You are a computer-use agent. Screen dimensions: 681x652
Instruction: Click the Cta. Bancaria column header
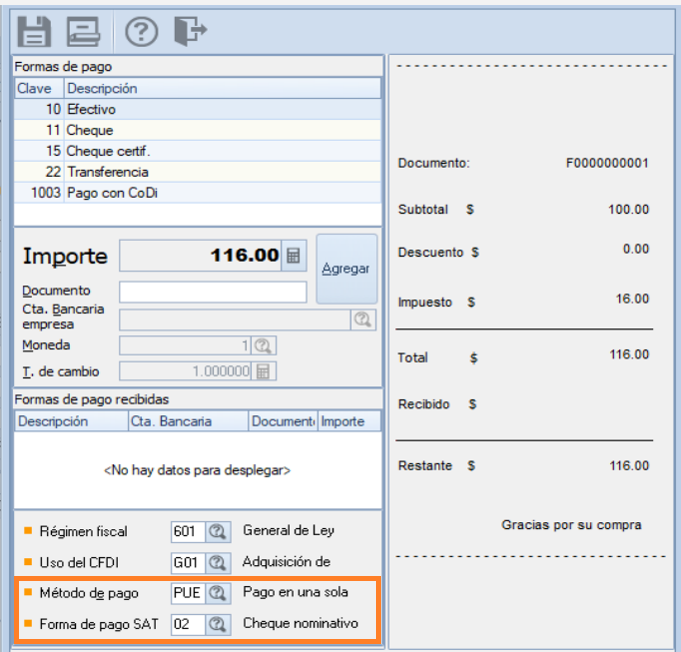click(188, 421)
